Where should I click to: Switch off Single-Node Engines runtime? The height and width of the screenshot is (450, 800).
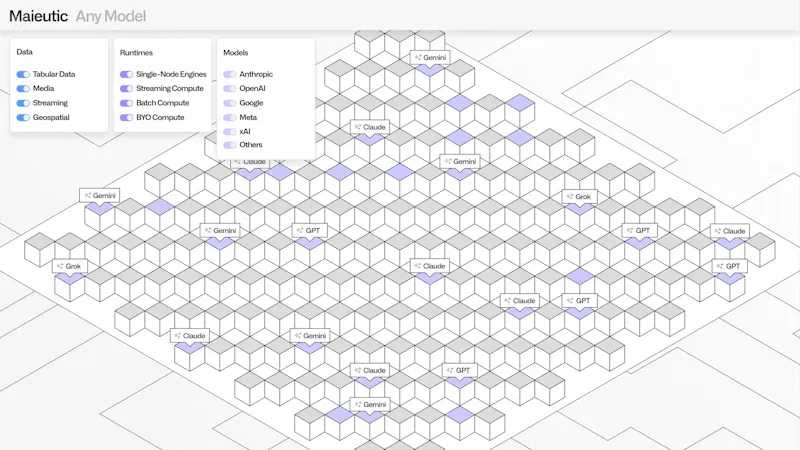(127, 74)
